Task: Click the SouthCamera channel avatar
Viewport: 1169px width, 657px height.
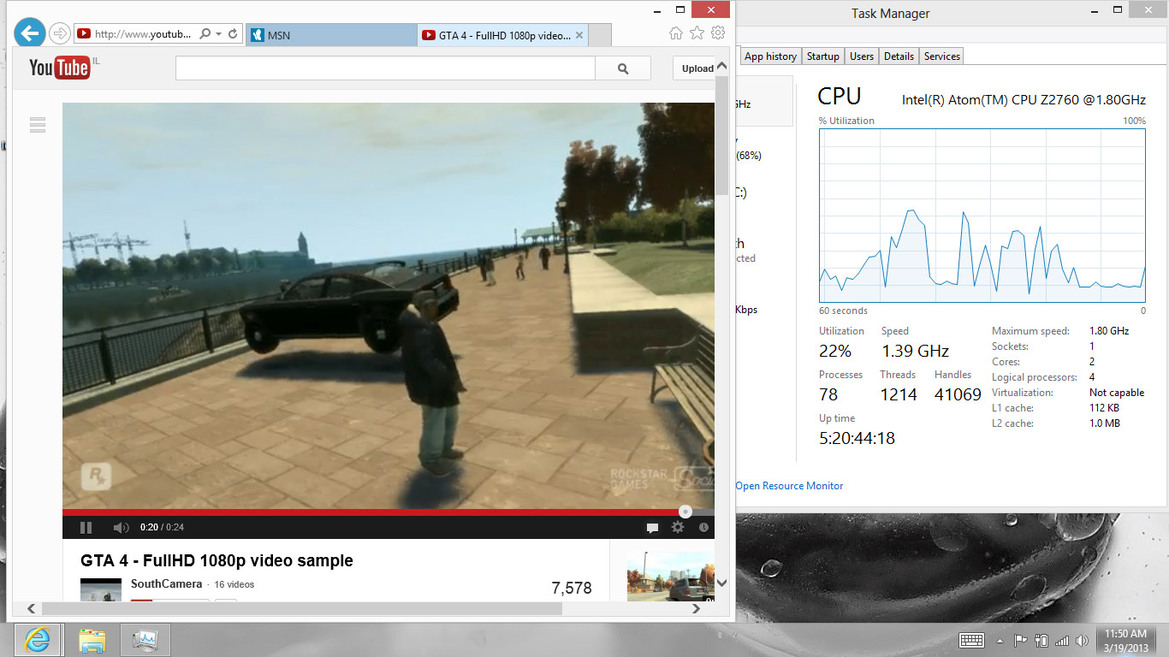Action: pyautogui.click(x=101, y=590)
